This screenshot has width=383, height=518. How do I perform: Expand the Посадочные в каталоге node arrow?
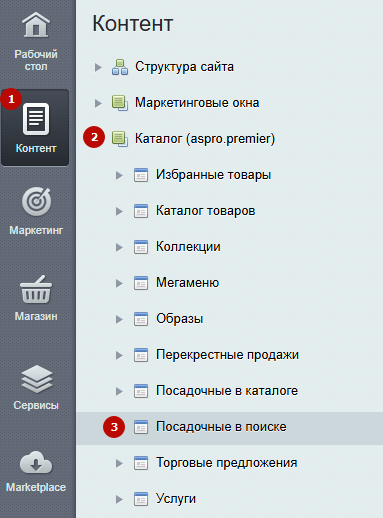[x=119, y=391]
